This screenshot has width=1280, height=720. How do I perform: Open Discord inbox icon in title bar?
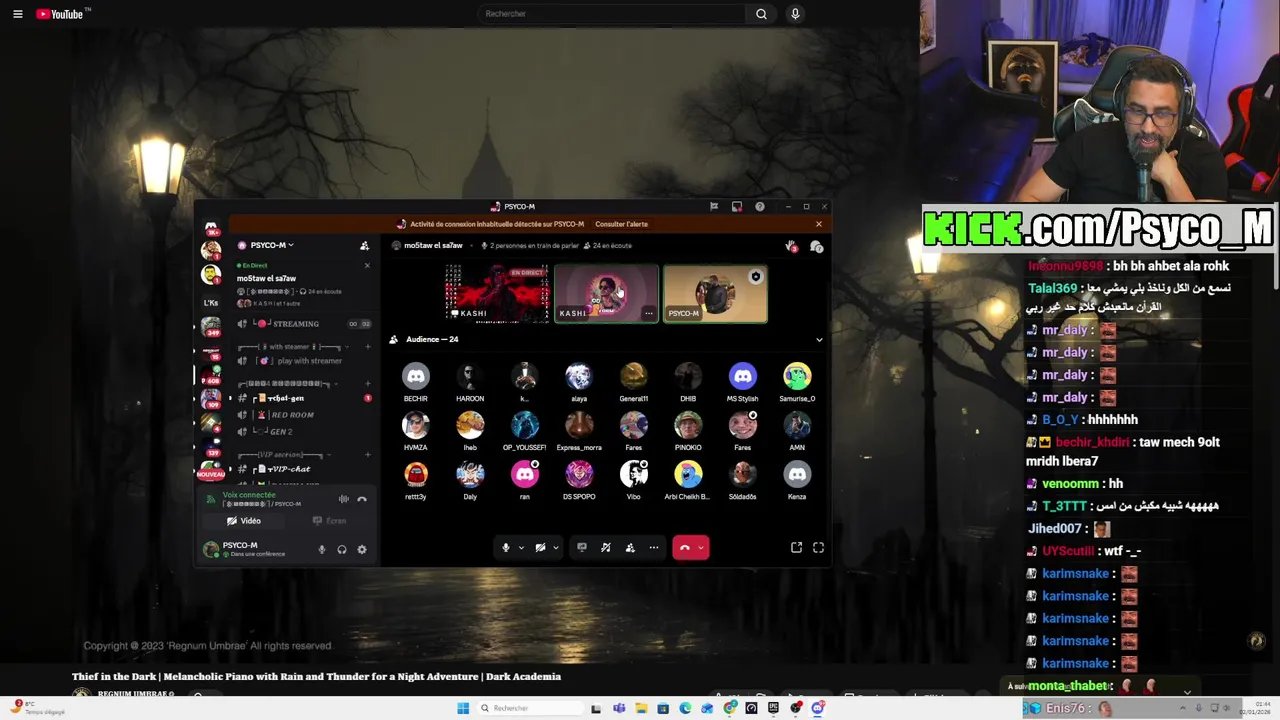pyautogui.click(x=737, y=207)
